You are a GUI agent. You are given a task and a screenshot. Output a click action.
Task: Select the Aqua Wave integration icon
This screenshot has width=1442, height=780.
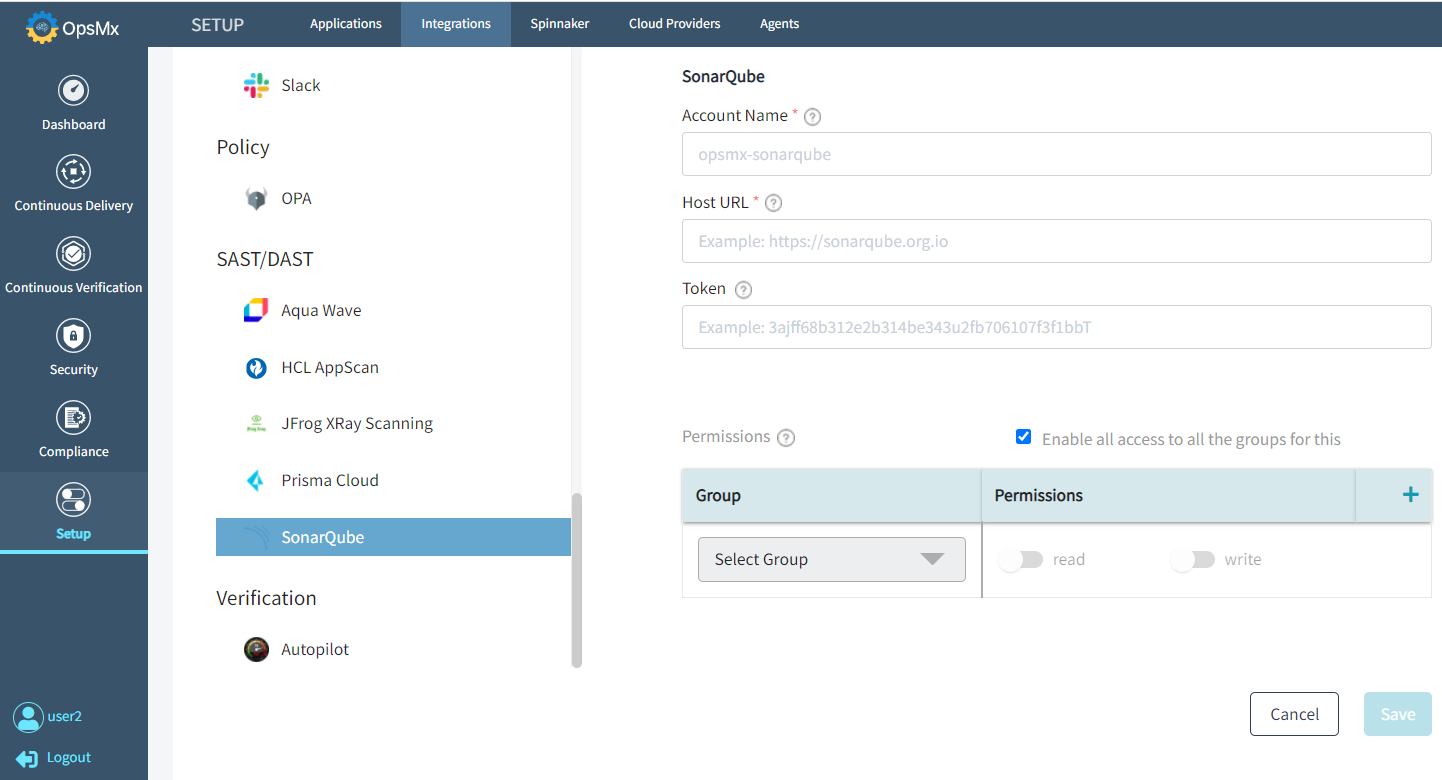coord(256,310)
